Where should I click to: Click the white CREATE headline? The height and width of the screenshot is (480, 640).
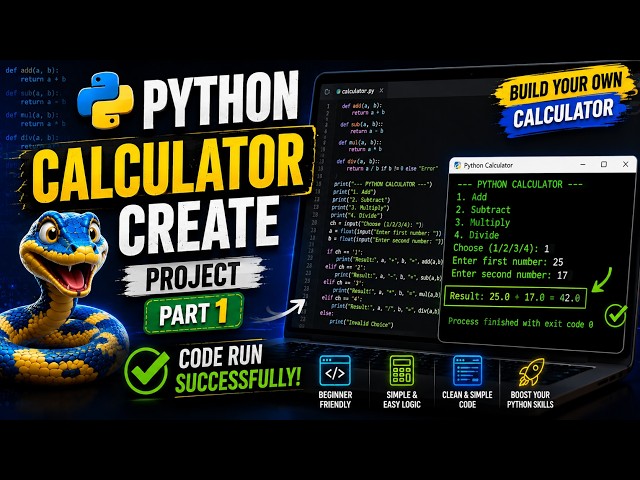pyautogui.click(x=200, y=226)
